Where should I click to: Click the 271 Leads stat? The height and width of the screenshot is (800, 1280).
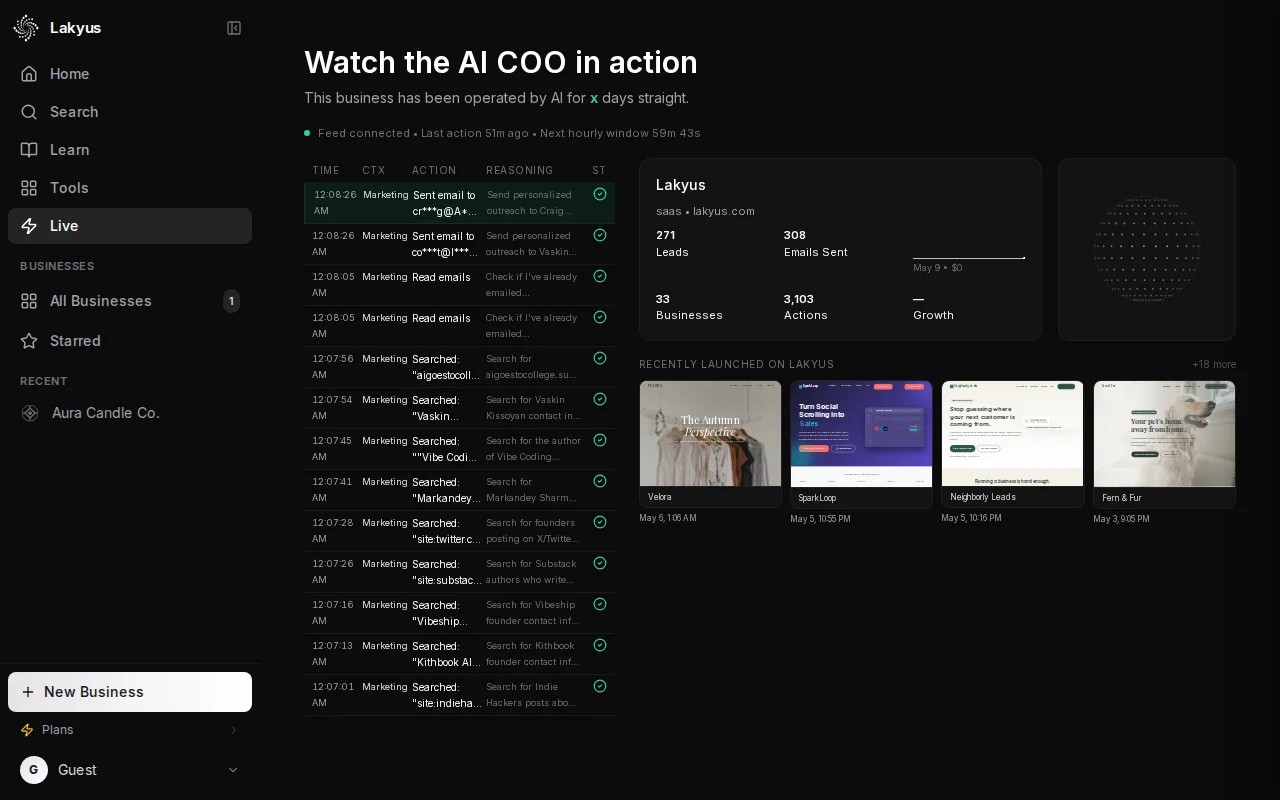(672, 243)
